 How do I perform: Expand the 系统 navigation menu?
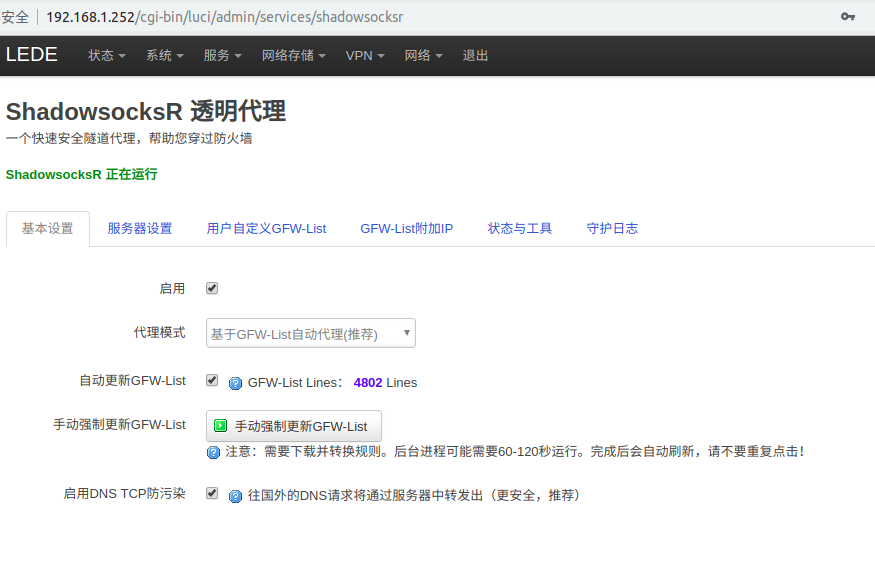[x=164, y=56]
